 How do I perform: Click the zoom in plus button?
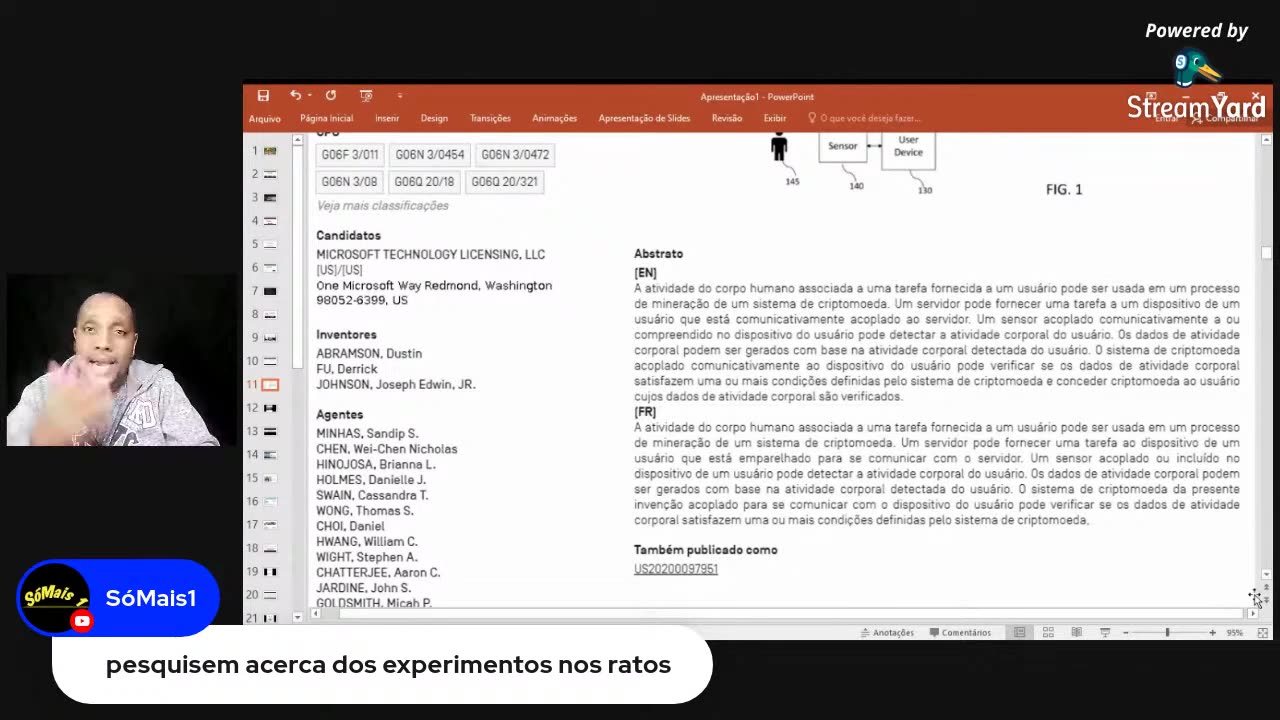[1212, 633]
